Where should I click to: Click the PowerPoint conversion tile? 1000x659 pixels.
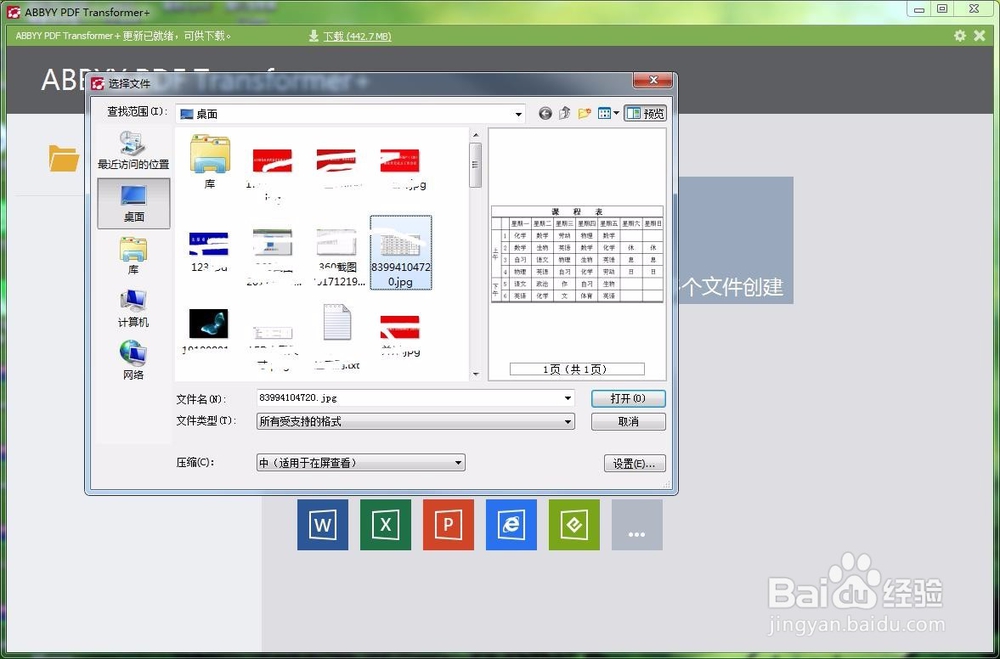[448, 524]
